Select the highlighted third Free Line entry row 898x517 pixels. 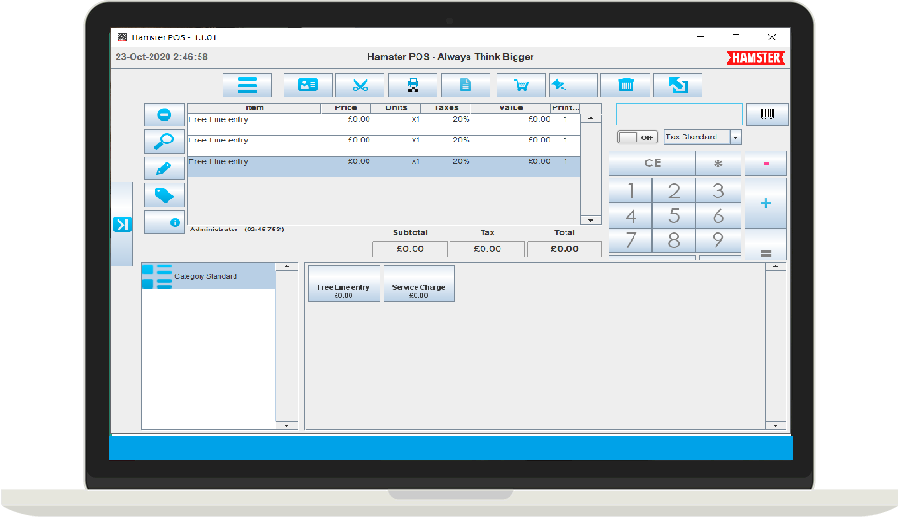(x=384, y=167)
